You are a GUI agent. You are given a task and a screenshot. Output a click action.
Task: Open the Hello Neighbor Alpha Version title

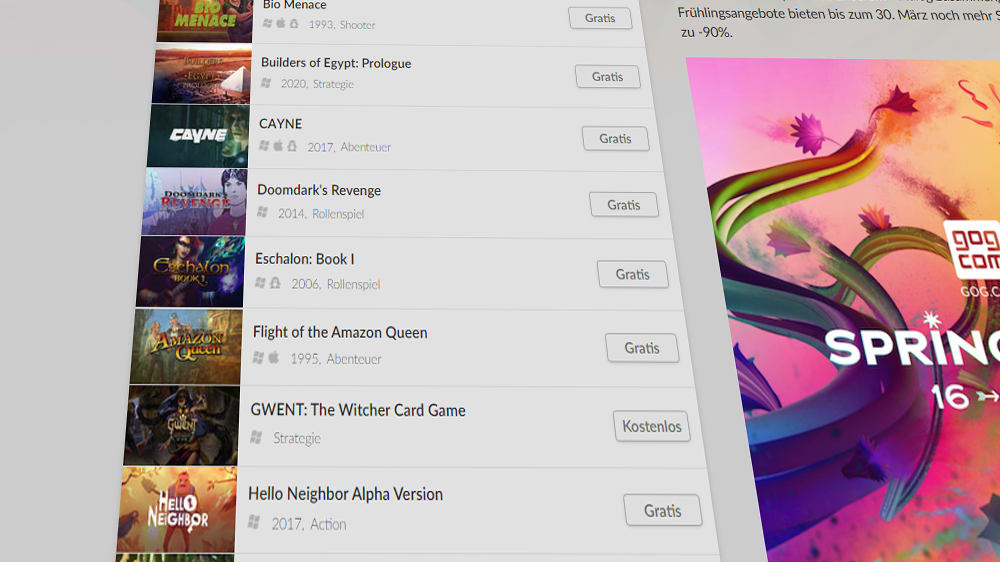(345, 494)
